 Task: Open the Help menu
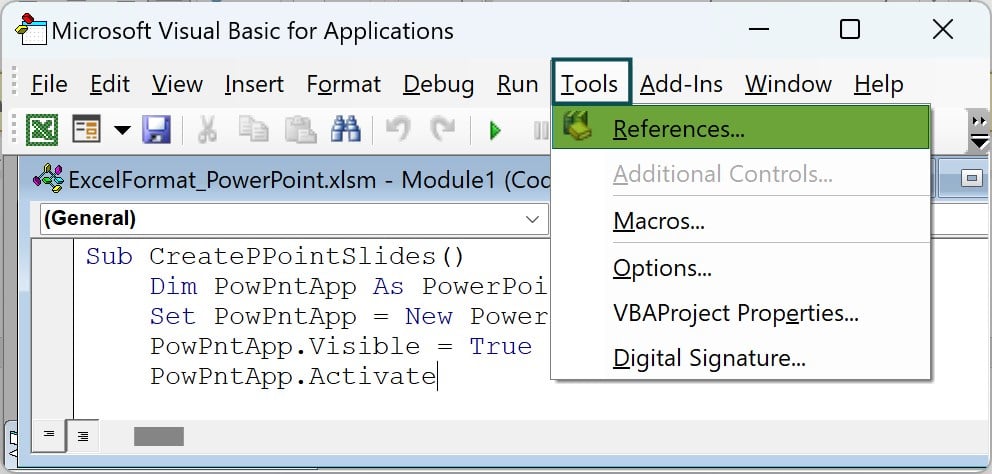tap(878, 84)
